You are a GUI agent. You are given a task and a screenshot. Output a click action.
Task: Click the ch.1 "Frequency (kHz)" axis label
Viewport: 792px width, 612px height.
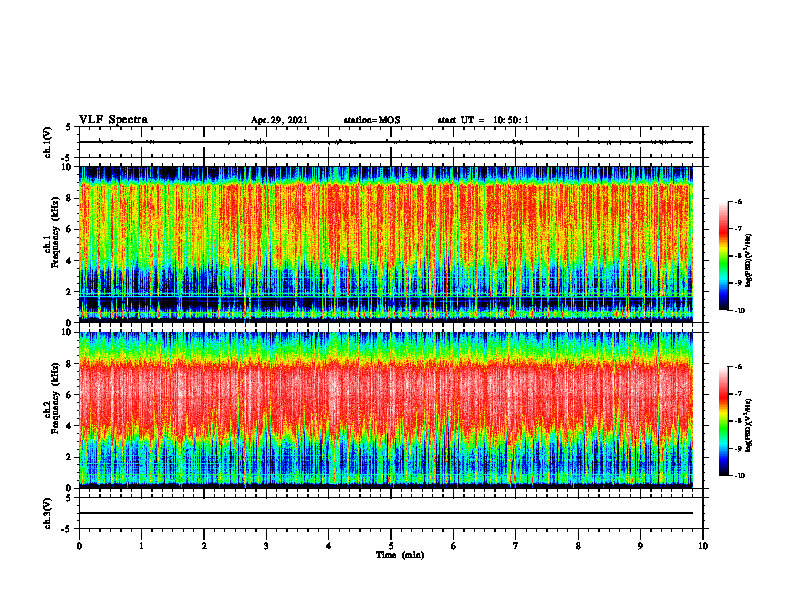coord(56,232)
